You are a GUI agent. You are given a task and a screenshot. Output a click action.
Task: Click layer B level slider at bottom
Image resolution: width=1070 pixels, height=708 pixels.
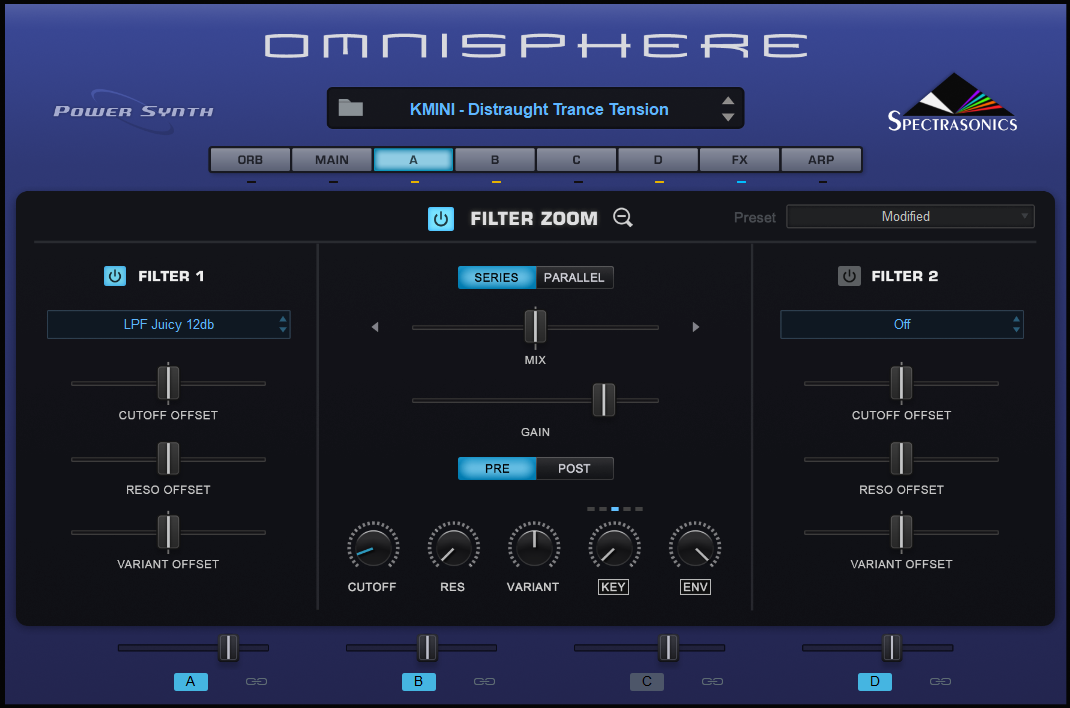pos(427,647)
